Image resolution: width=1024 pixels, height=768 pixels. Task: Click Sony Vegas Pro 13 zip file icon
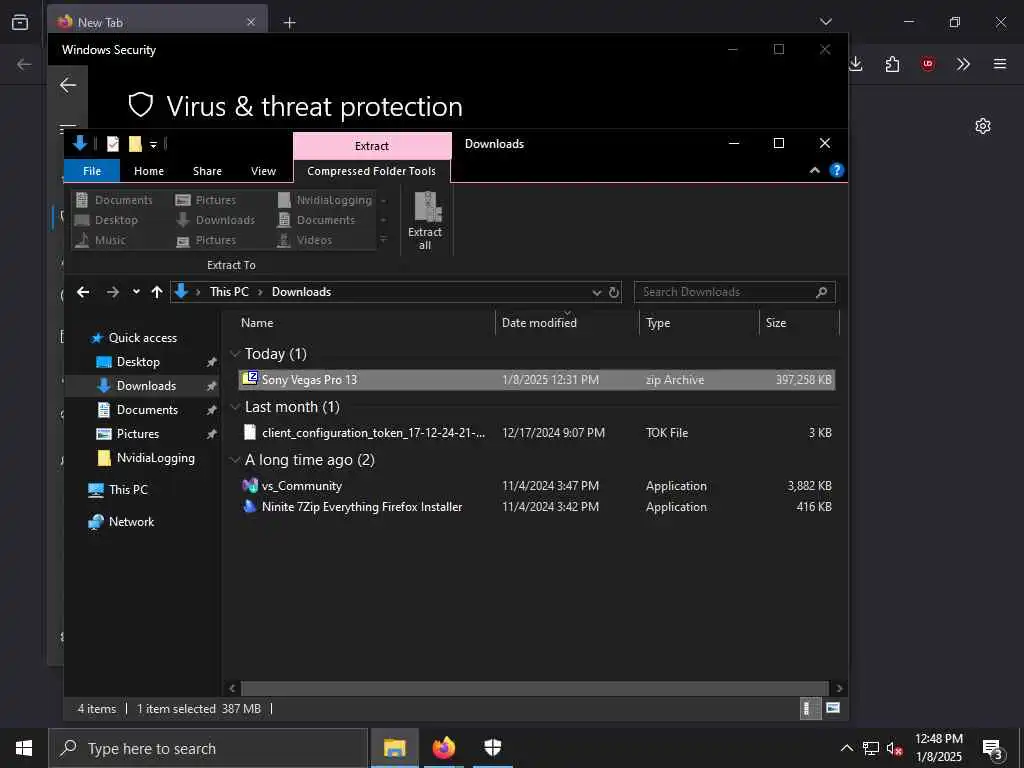[x=250, y=379]
